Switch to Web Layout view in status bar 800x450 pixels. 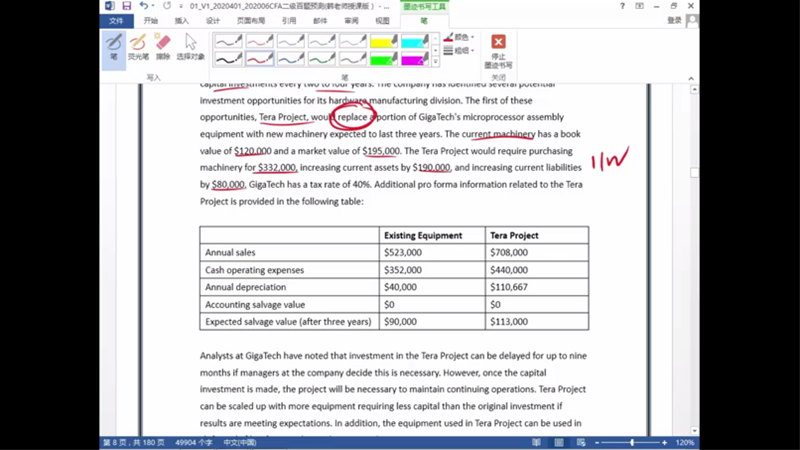point(581,442)
